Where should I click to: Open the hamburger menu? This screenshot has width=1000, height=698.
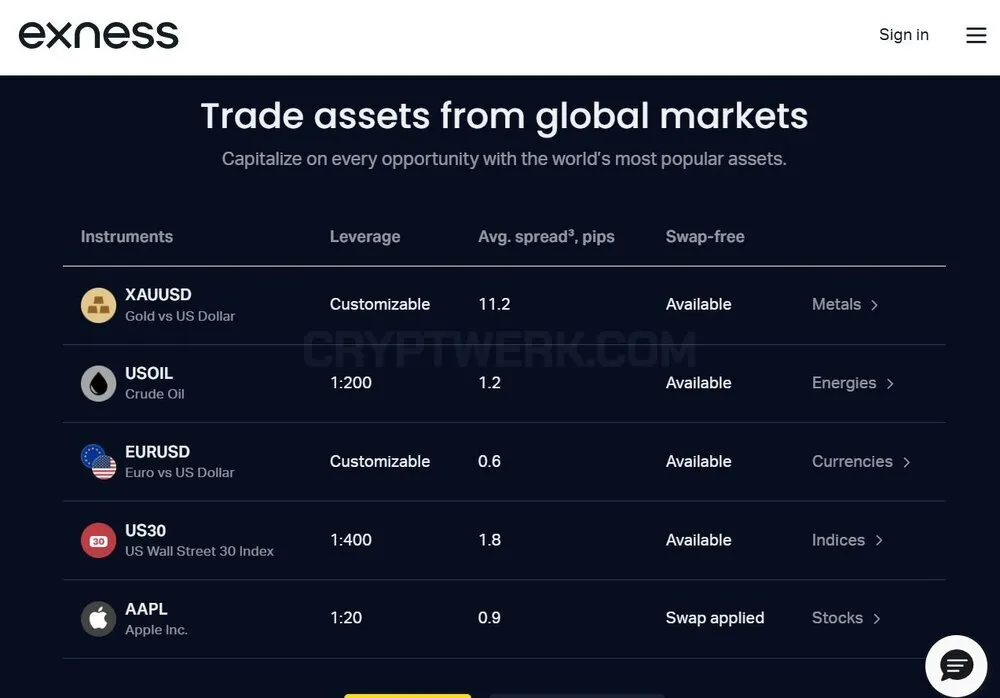click(976, 35)
